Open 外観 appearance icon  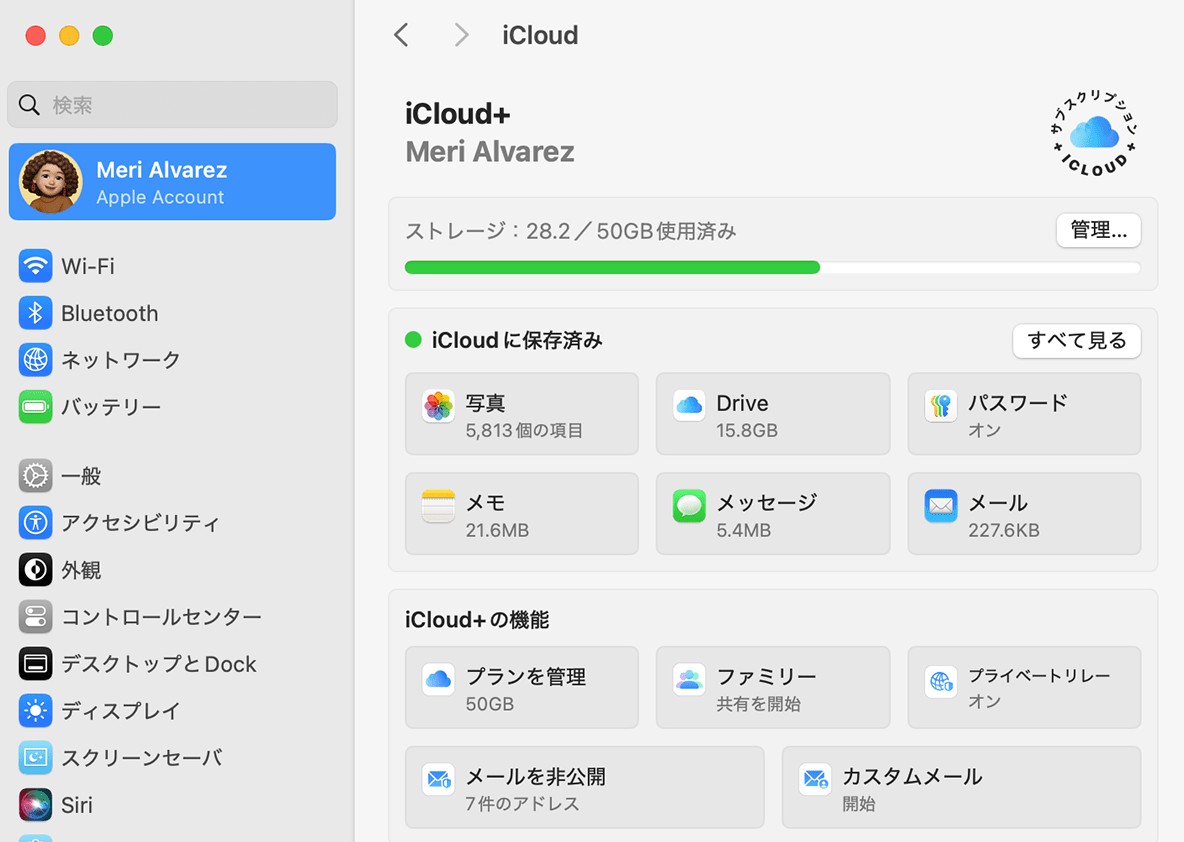35,569
